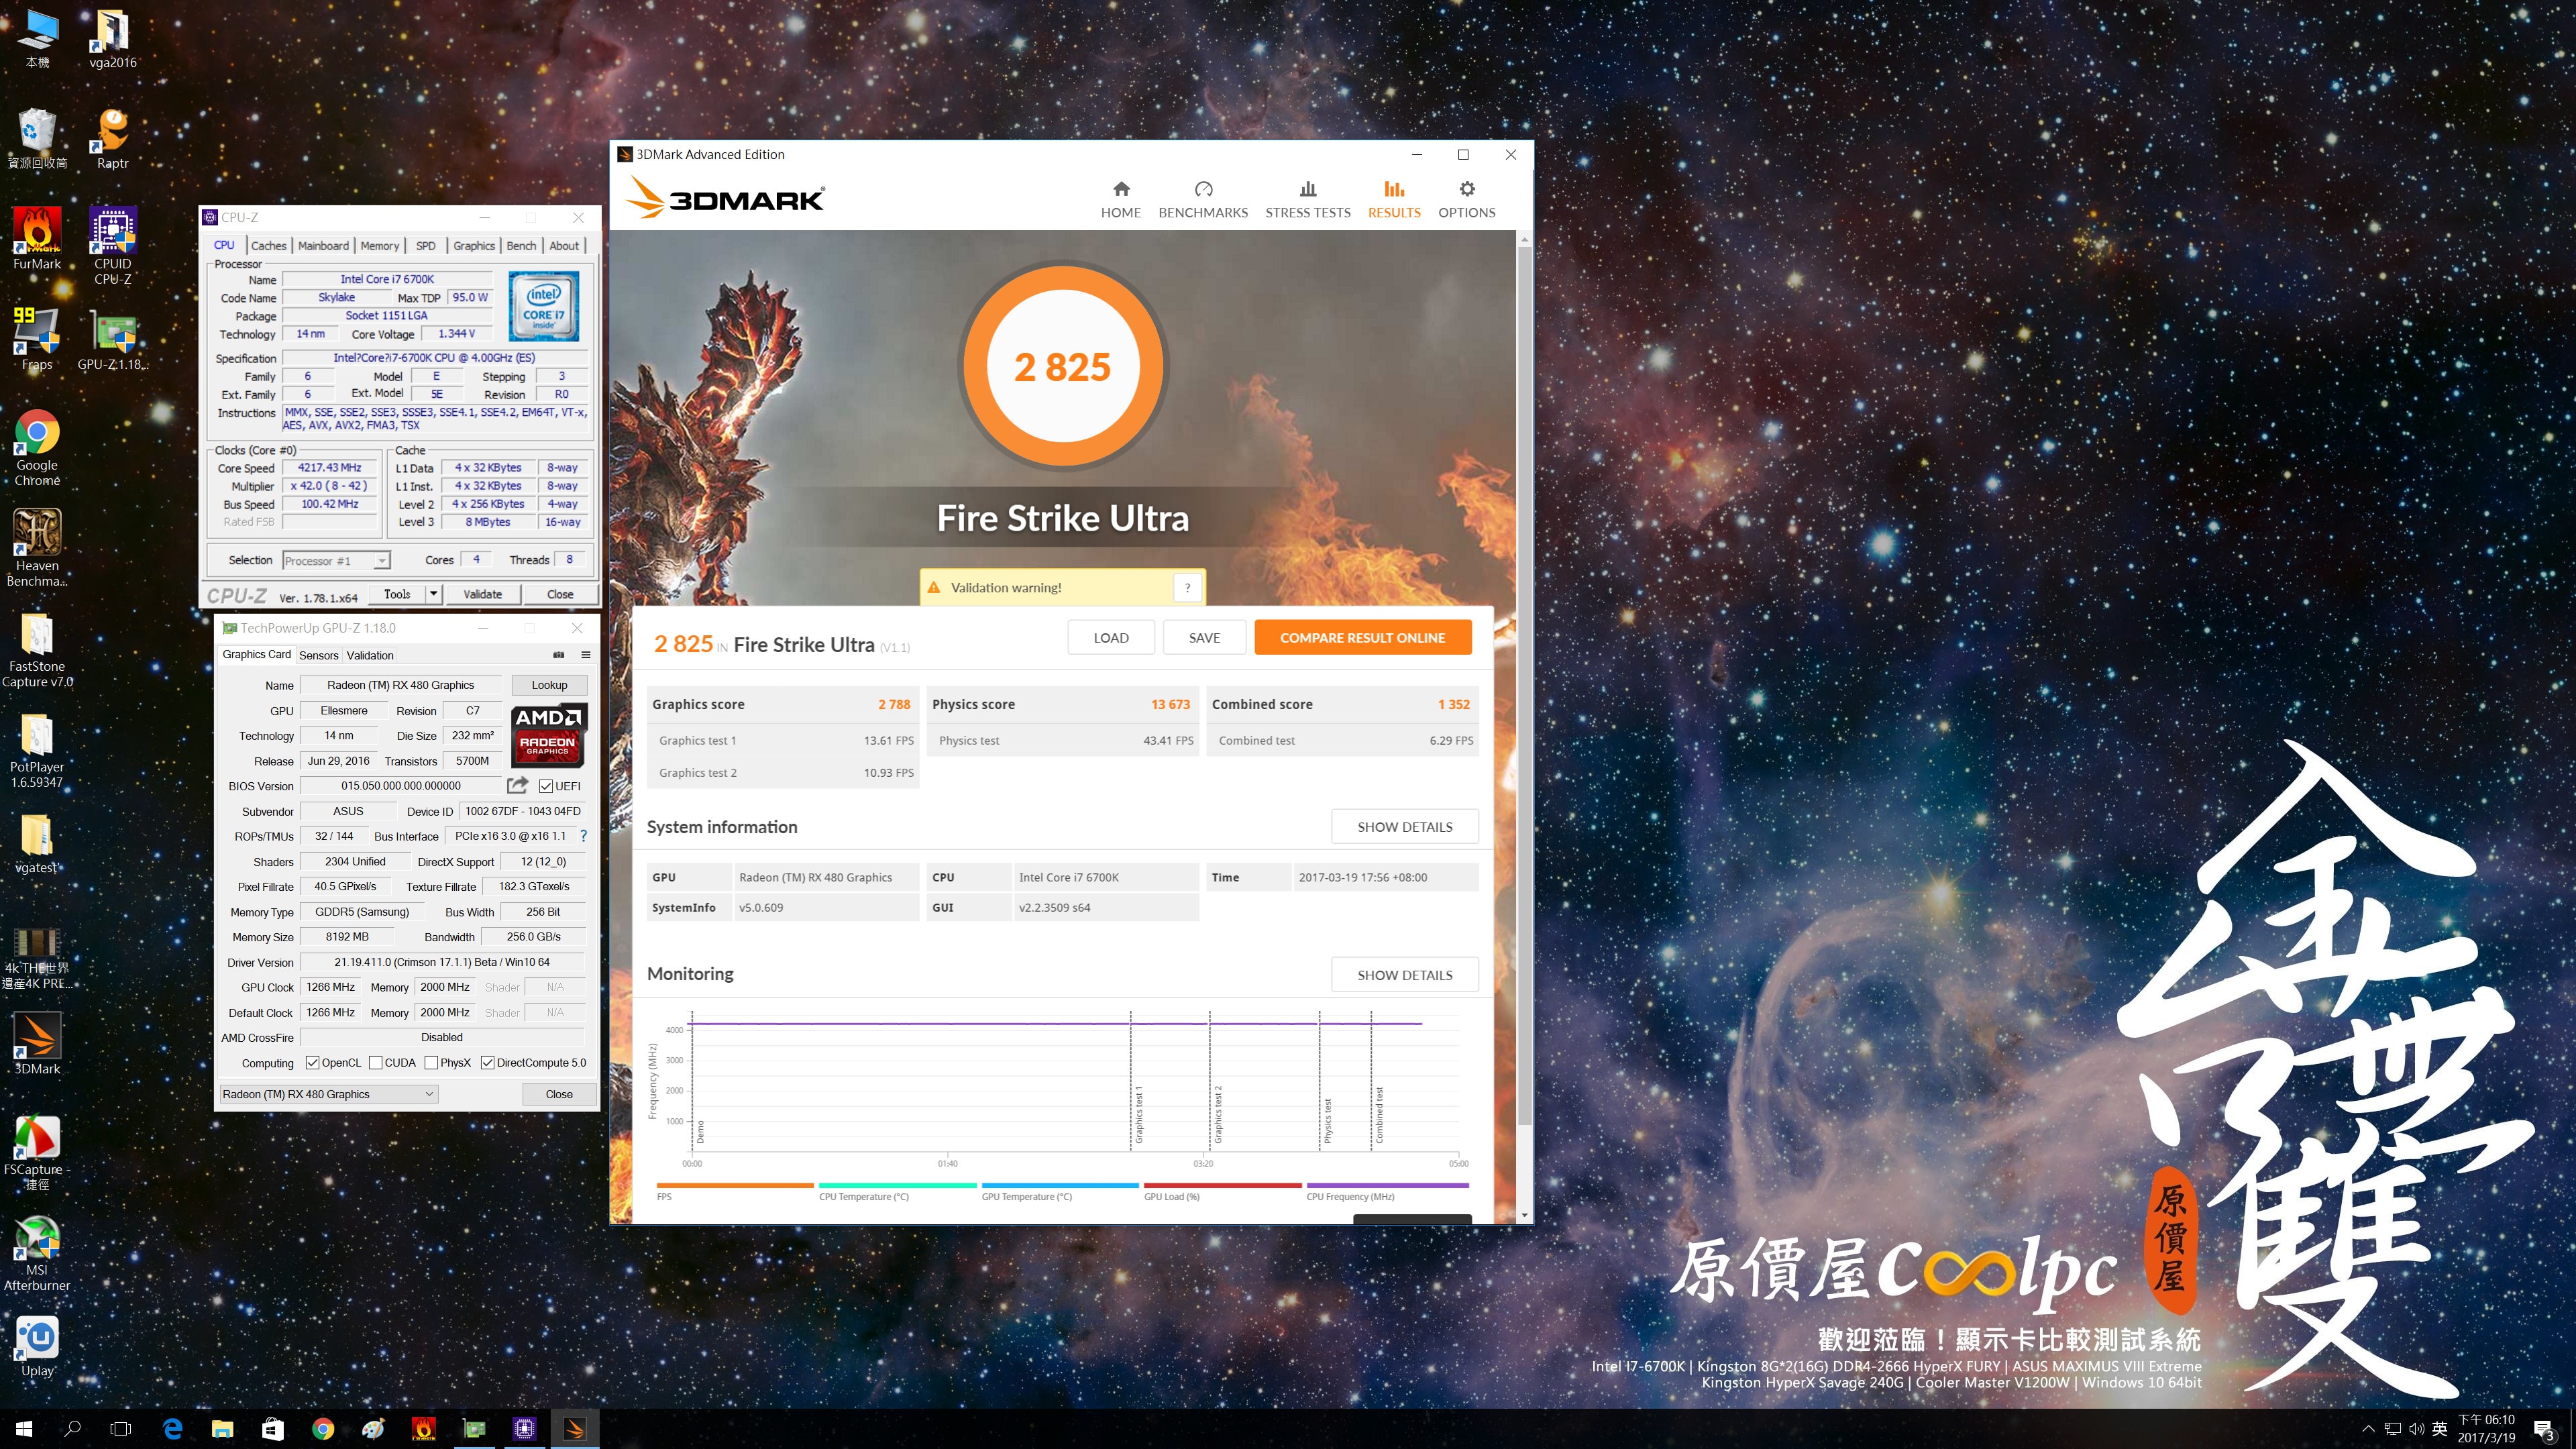
Task: Switch to Sensors tab in GPU-Z
Action: click(318, 655)
